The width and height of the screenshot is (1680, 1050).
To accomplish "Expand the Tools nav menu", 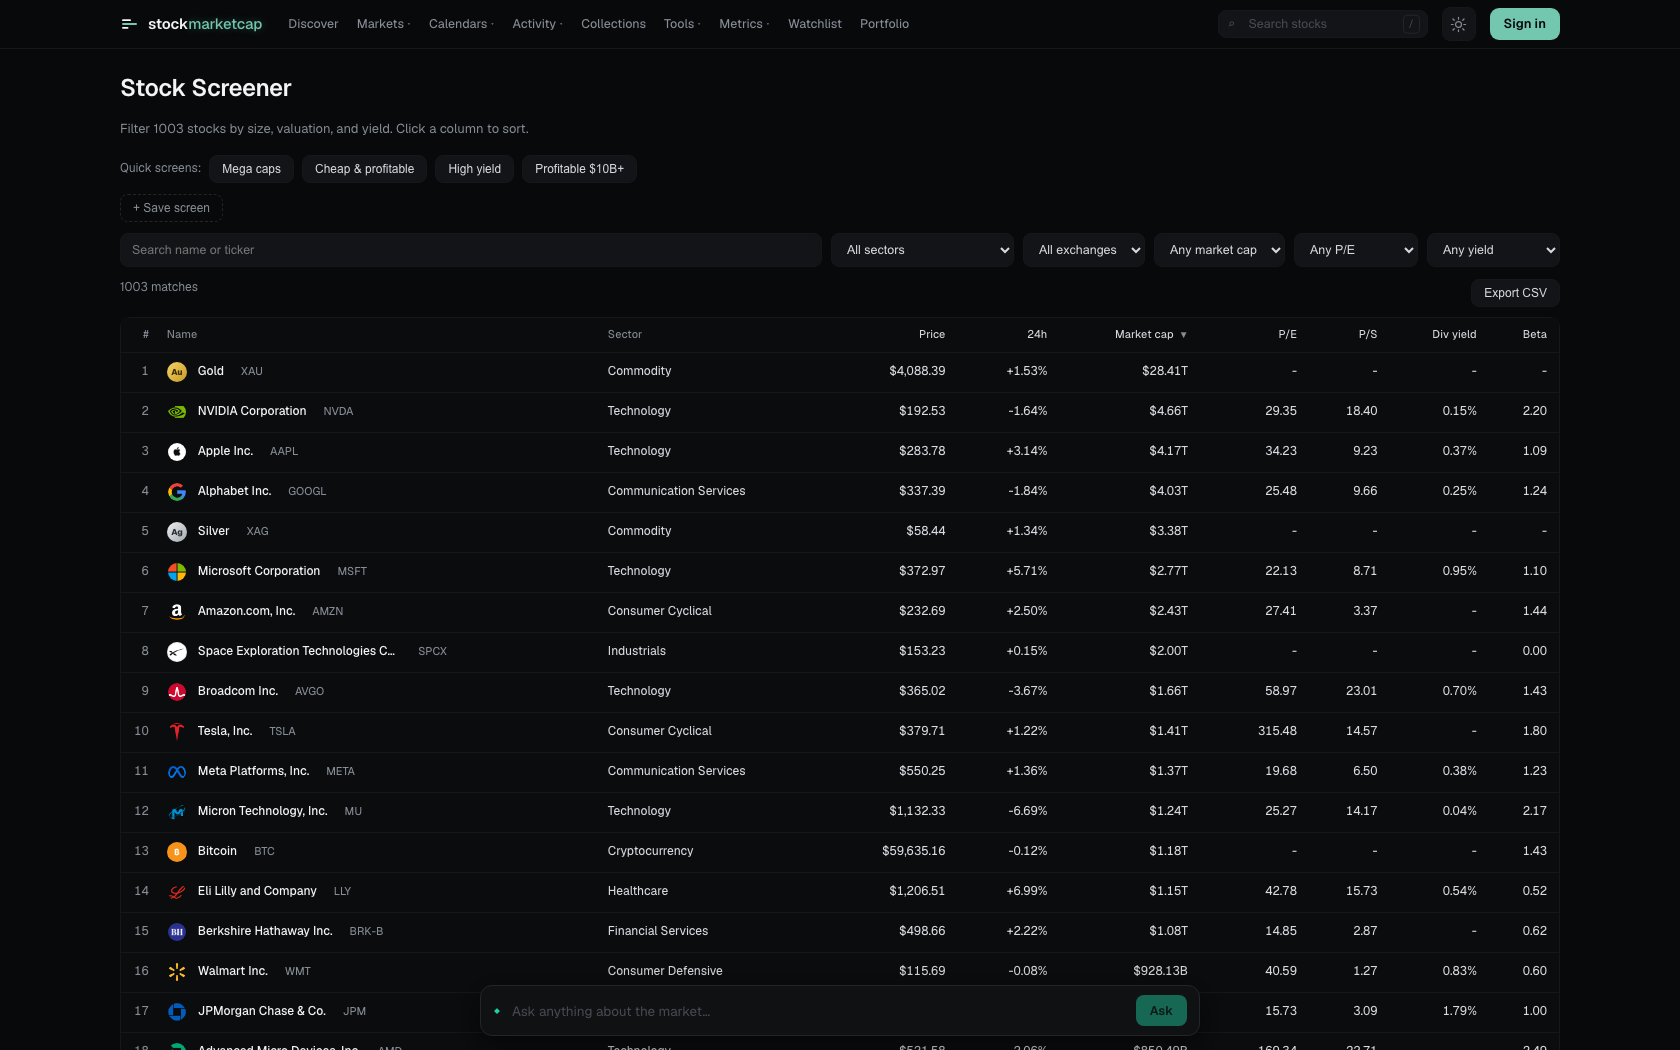I will pyautogui.click(x=682, y=24).
